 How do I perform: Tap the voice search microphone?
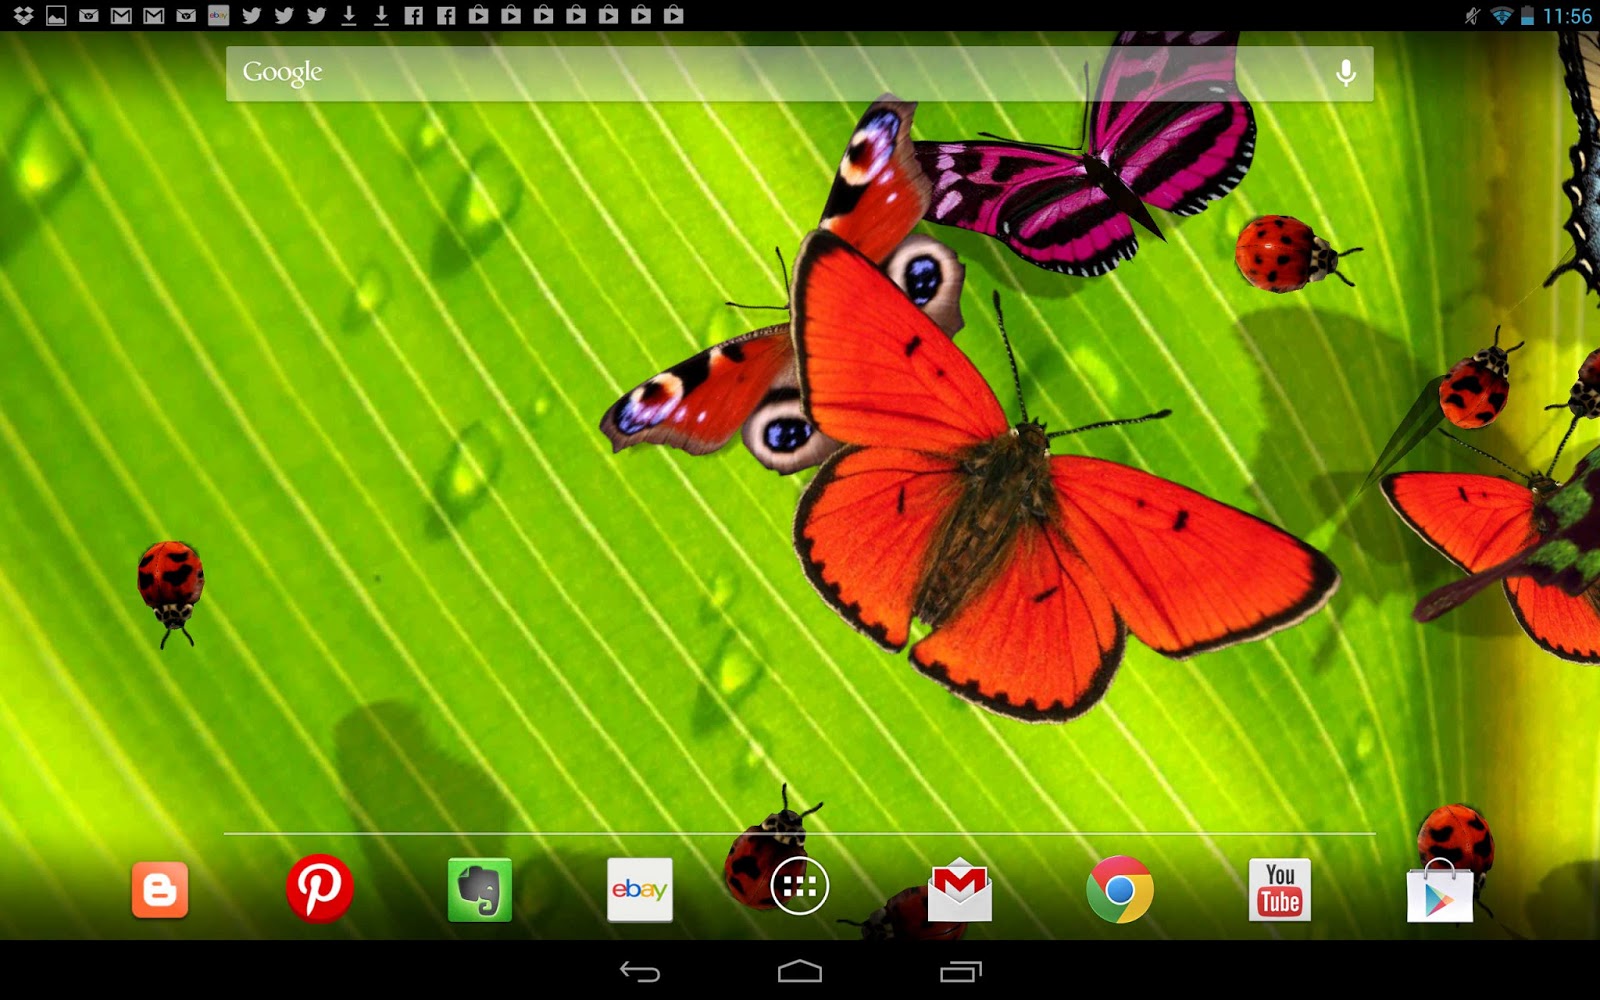pyautogui.click(x=1348, y=73)
